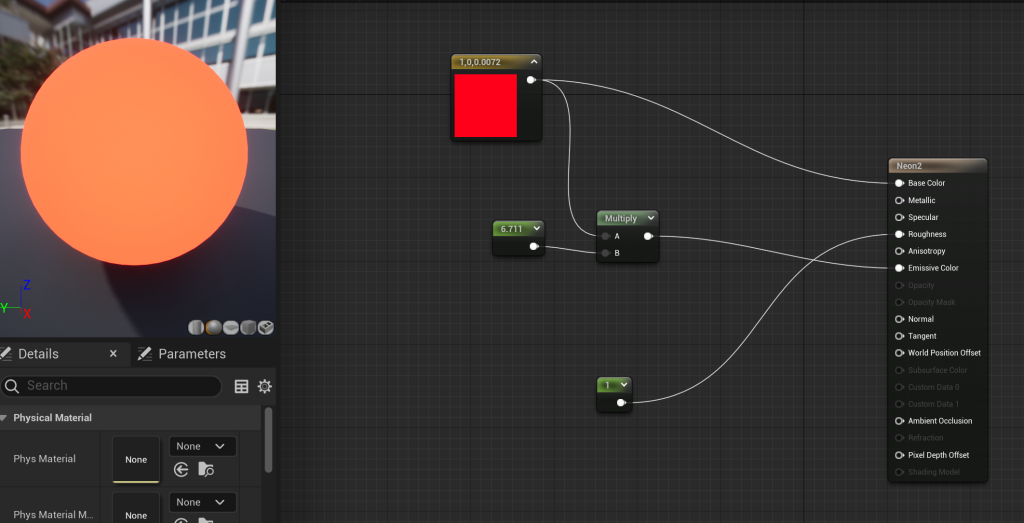Select the cylinder preview mesh icon

coord(195,327)
